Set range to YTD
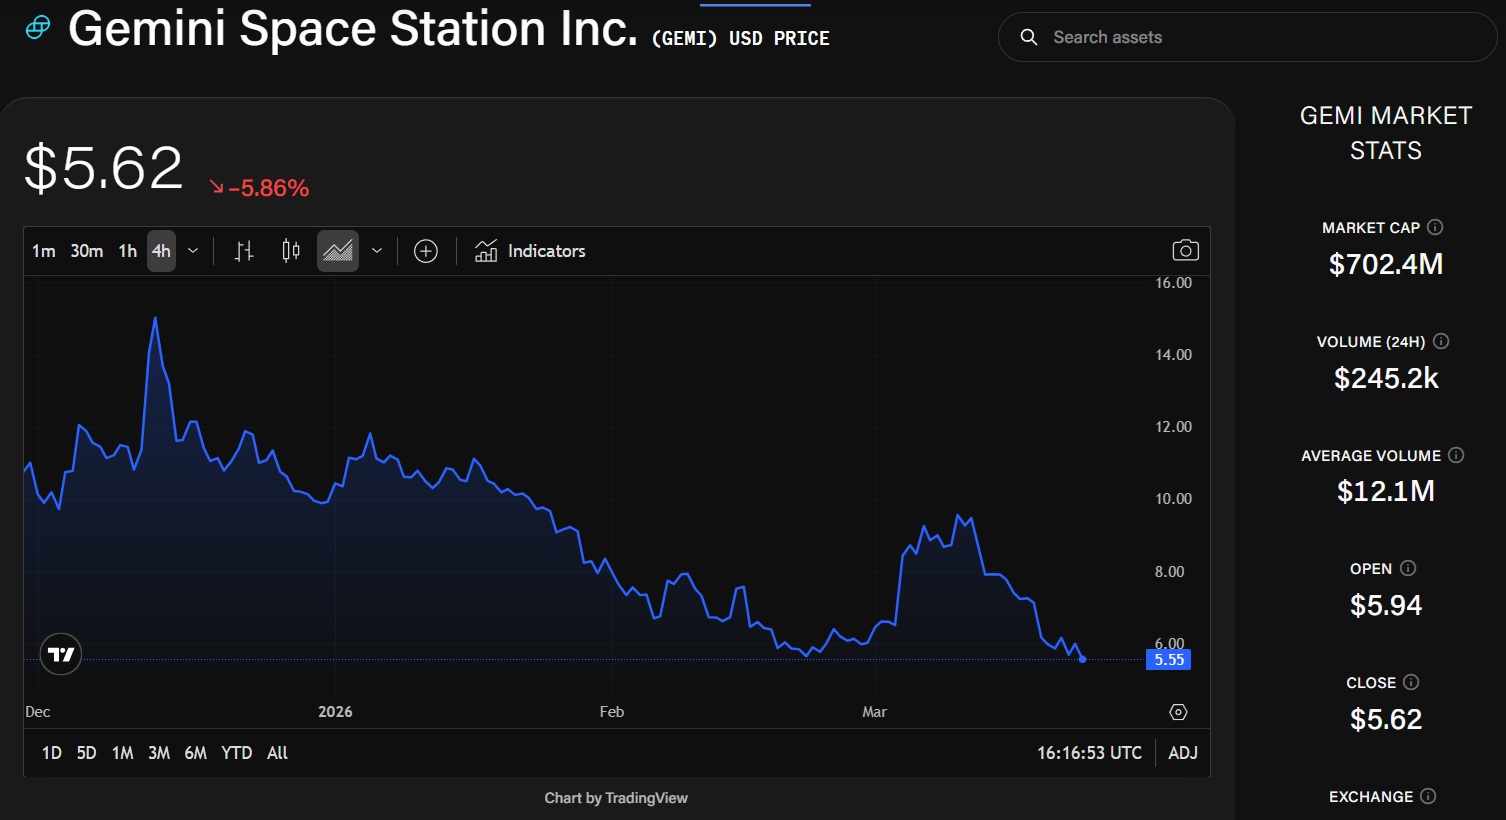Viewport: 1506px width, 820px height. 237,753
